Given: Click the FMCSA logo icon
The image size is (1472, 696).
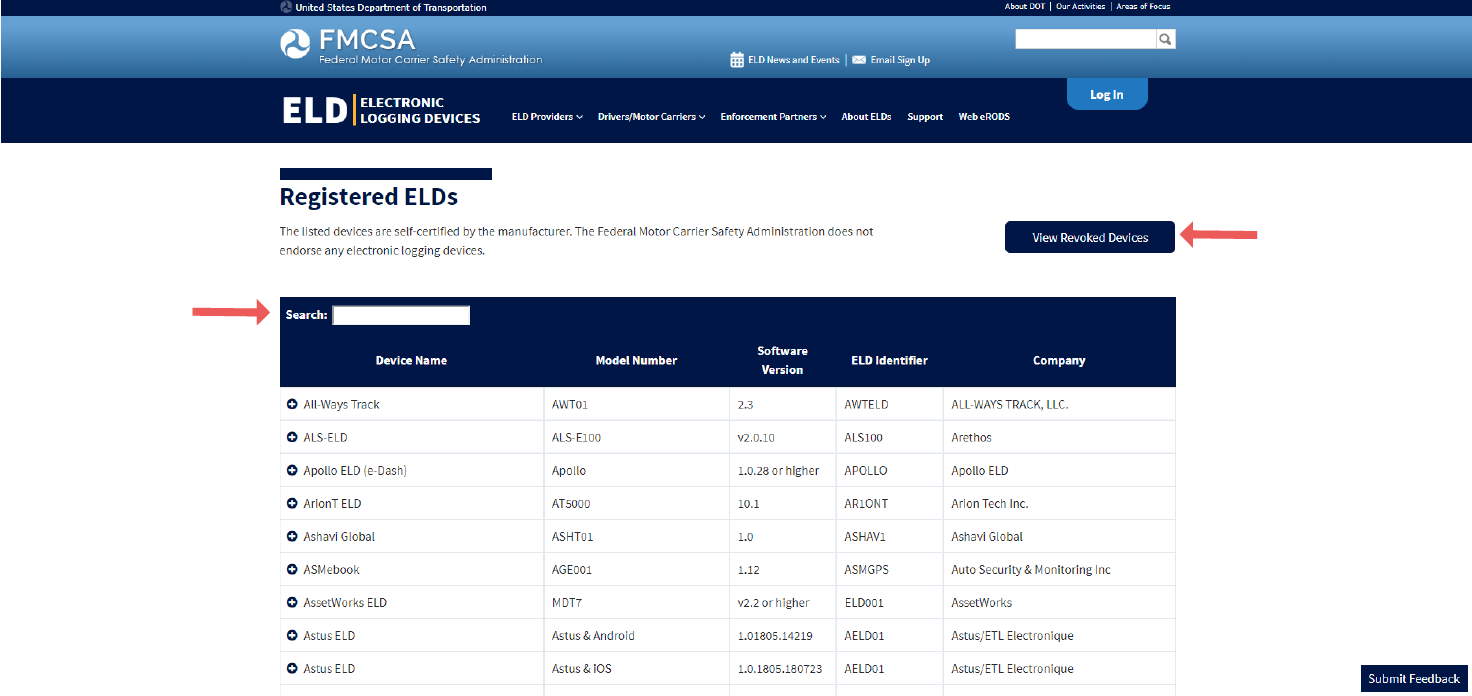Looking at the screenshot, I should 295,44.
